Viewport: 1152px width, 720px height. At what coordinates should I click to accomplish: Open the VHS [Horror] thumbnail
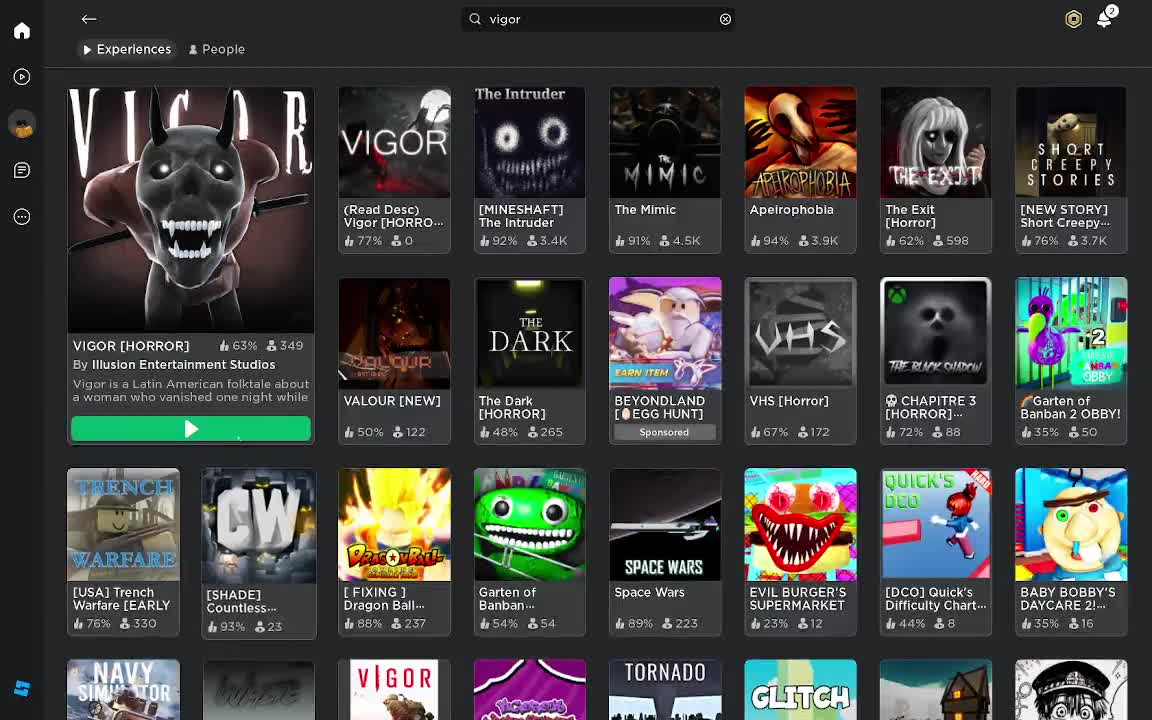pyautogui.click(x=800, y=334)
